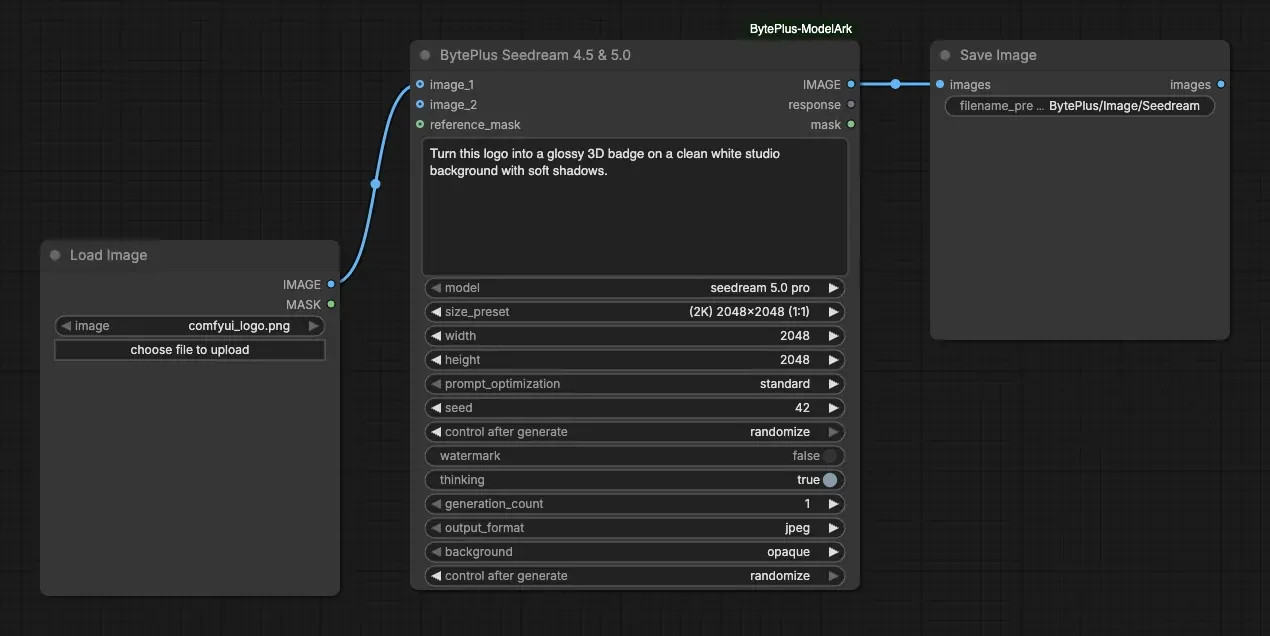This screenshot has height=636, width=1270.
Task: Click the prompt text area
Action: pos(634,206)
